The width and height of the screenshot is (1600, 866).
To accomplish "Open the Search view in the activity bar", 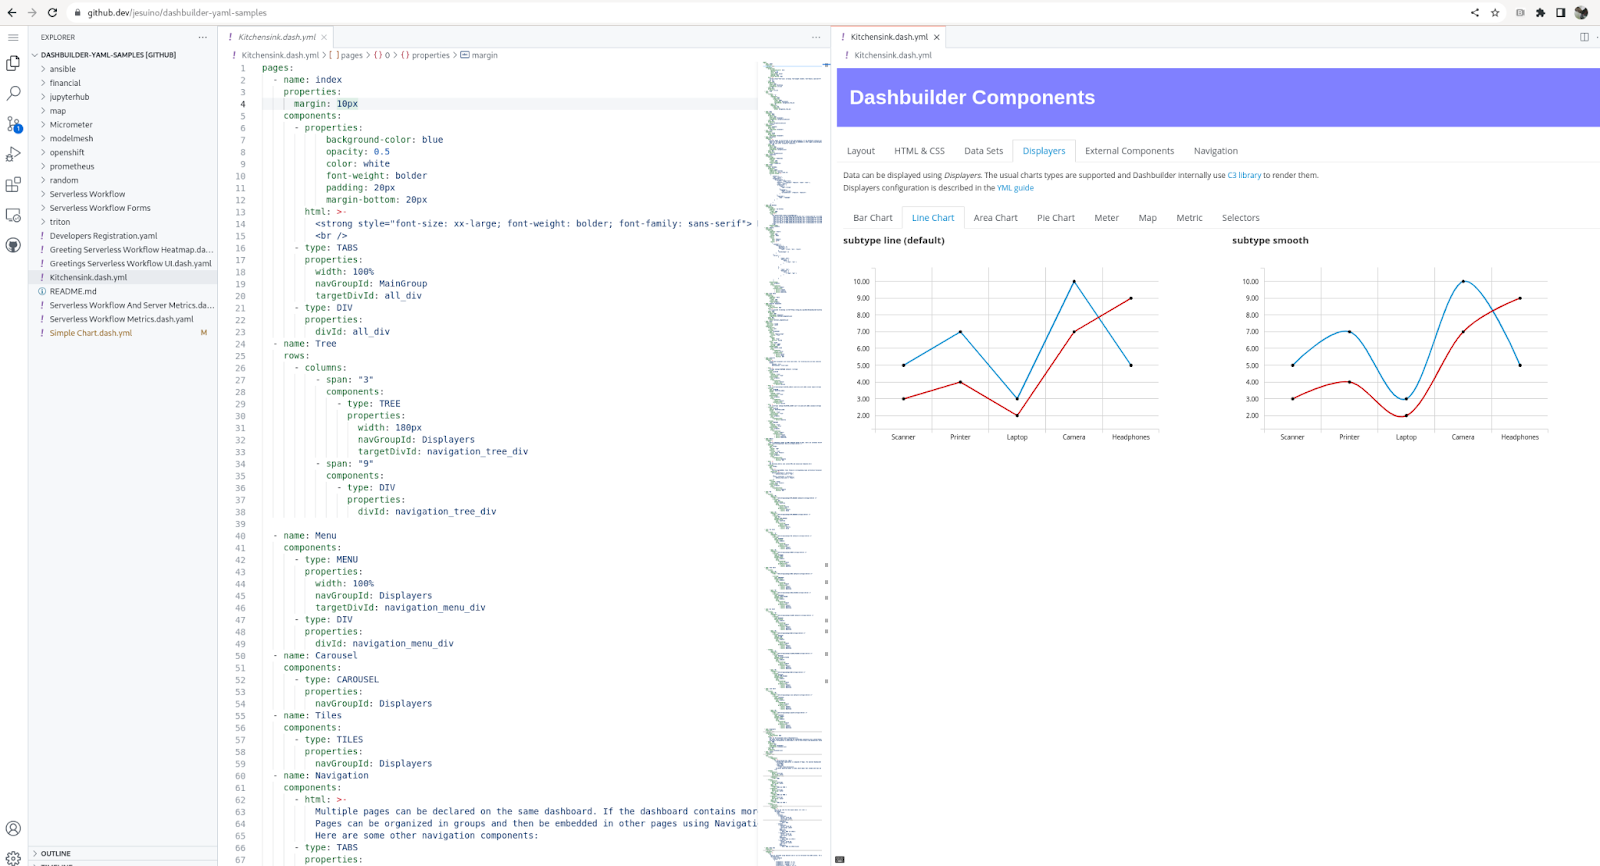I will click(x=13, y=93).
